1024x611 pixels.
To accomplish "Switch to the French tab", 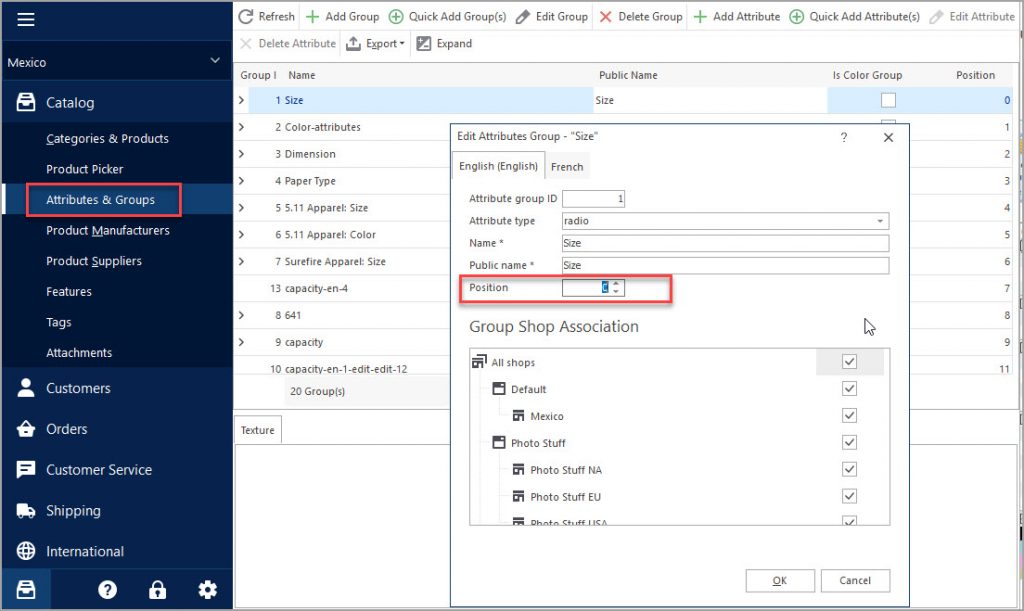I will (x=567, y=166).
